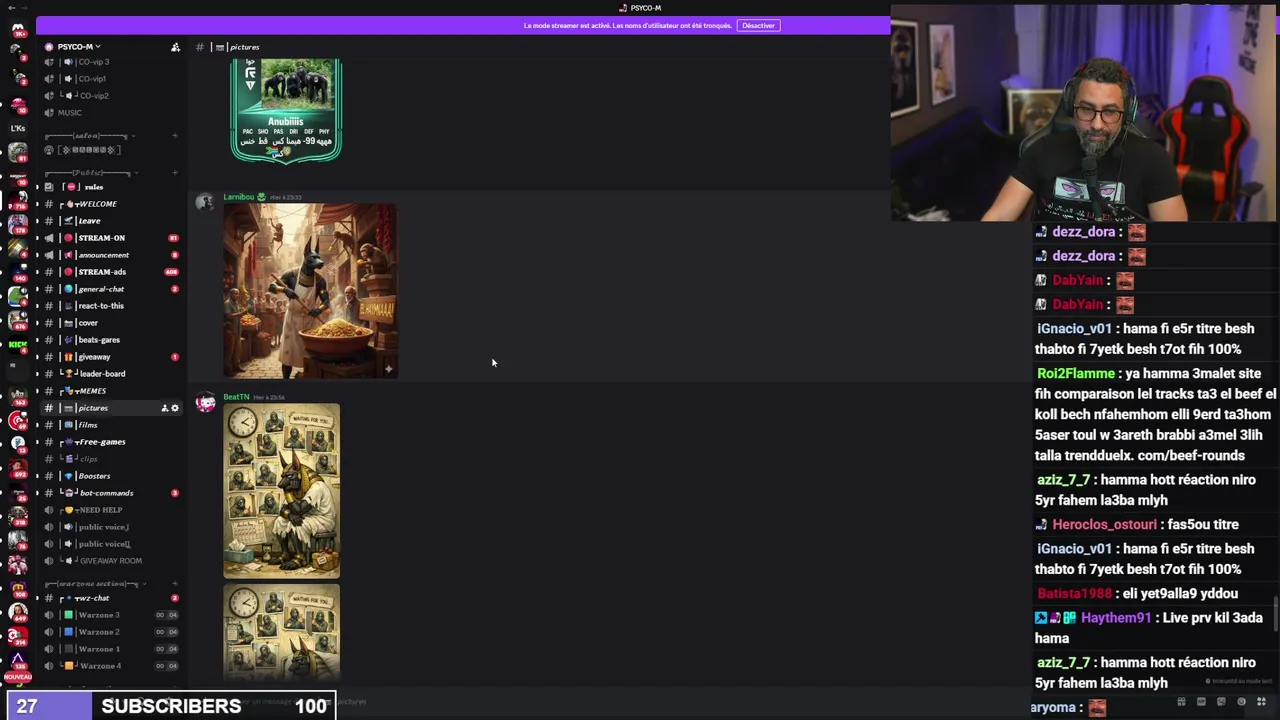Click the plus icon beside warzone section
1280x720 pixels.
click(175, 584)
